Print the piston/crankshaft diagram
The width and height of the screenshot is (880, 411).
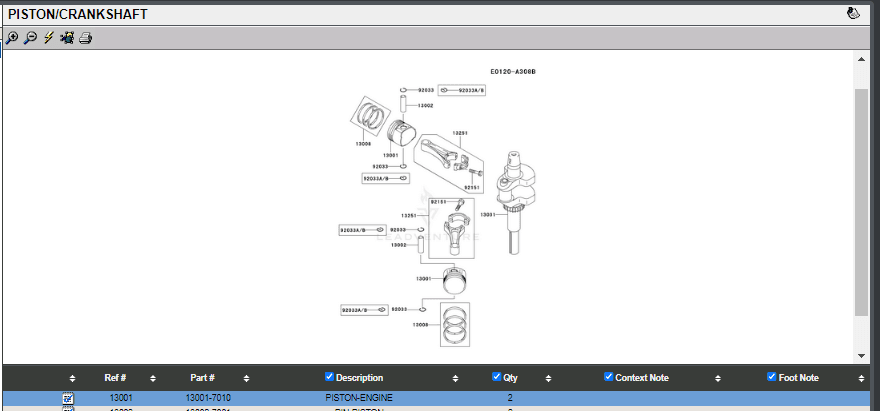86,38
